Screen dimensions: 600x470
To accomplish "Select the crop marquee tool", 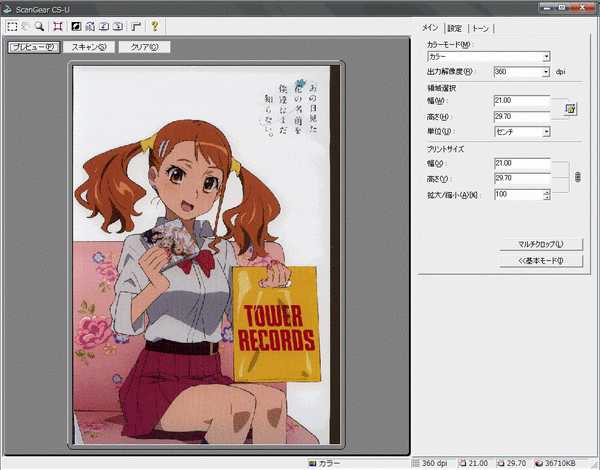I will coord(12,26).
